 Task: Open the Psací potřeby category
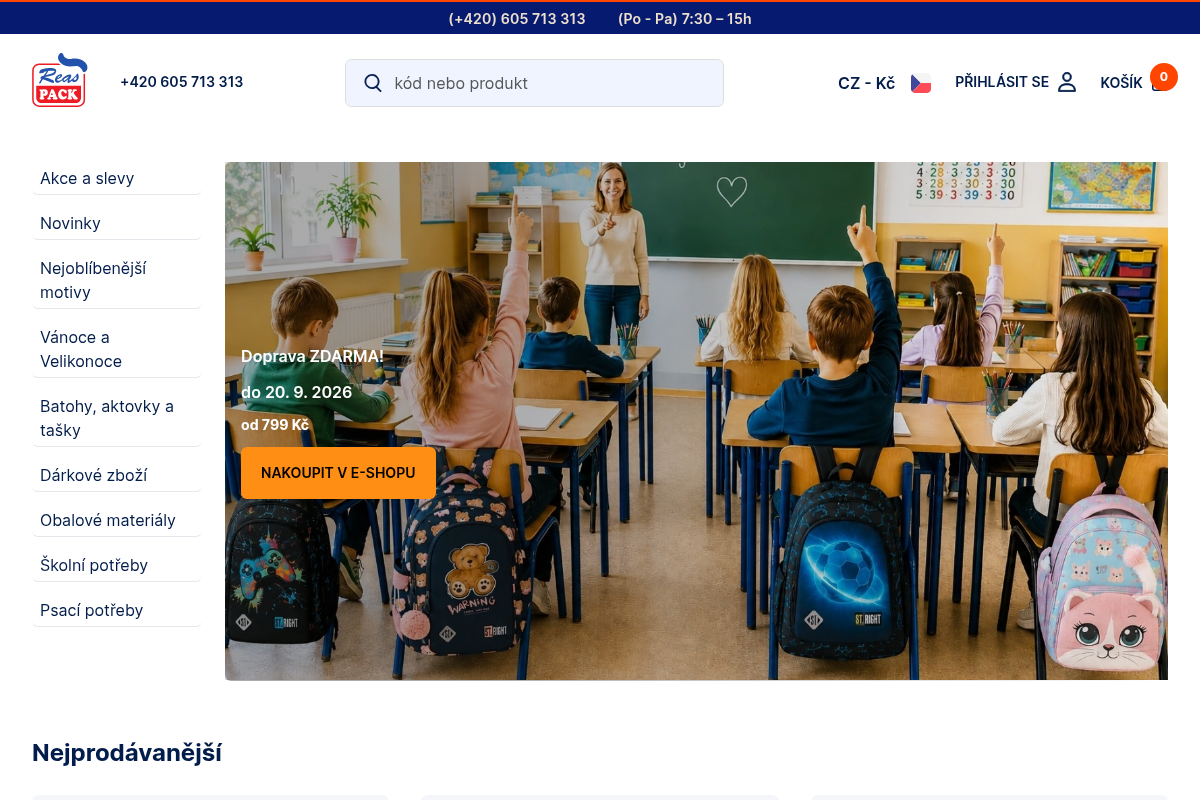pos(116,610)
